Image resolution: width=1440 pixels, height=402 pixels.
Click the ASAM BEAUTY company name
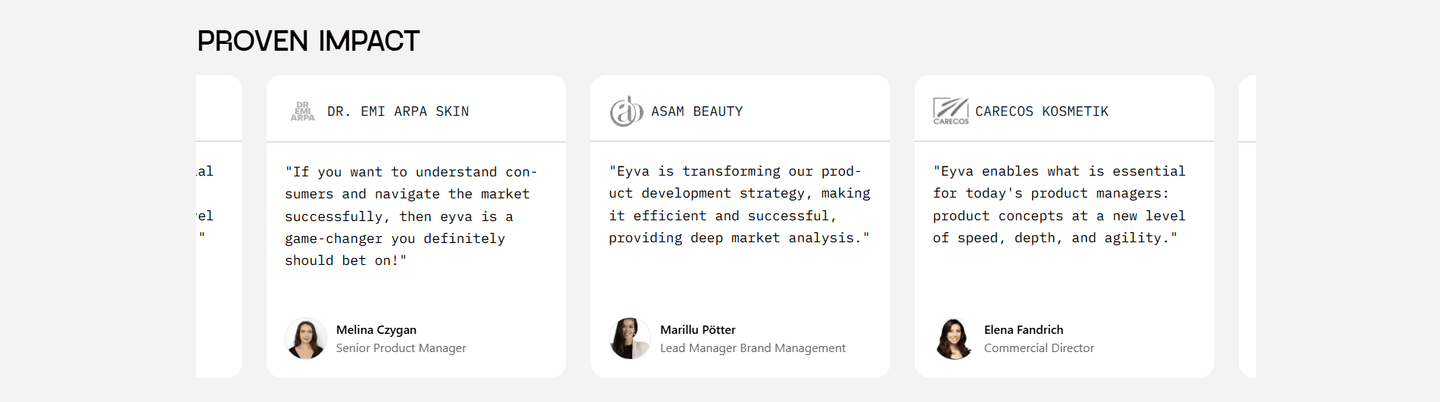click(x=697, y=111)
